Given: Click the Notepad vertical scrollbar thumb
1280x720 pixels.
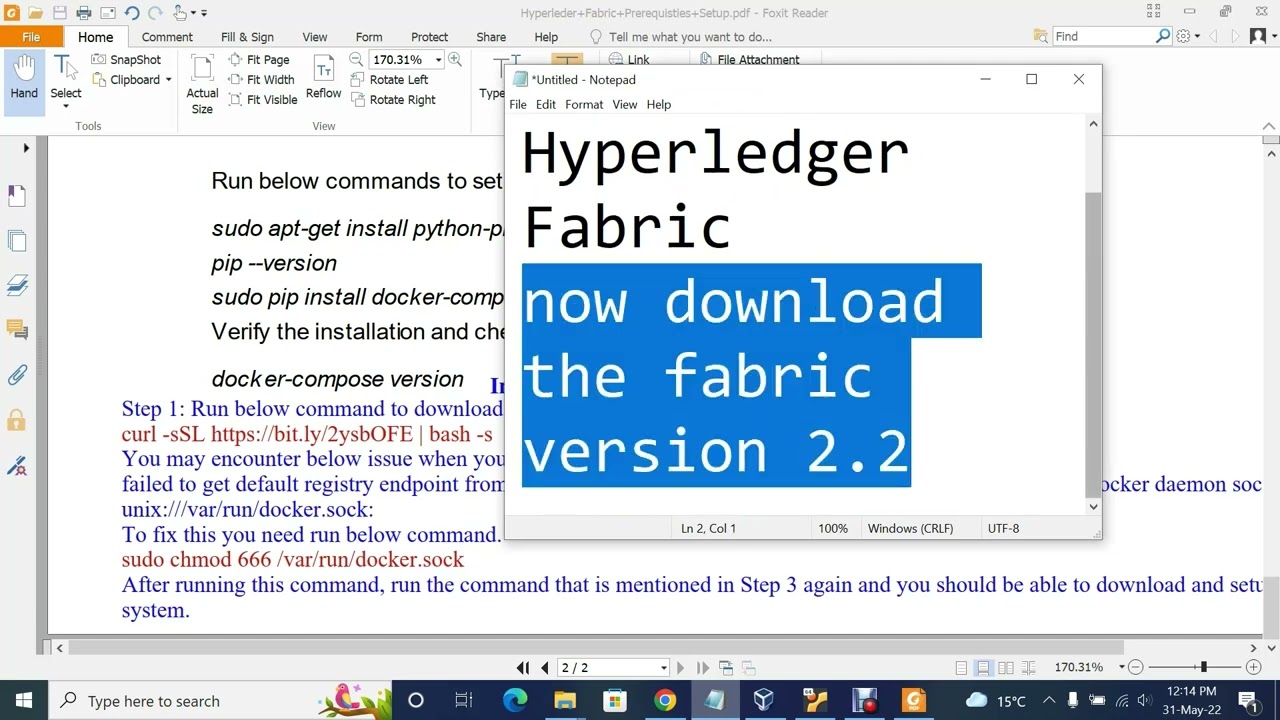Looking at the screenshot, I should pyautogui.click(x=1093, y=343).
